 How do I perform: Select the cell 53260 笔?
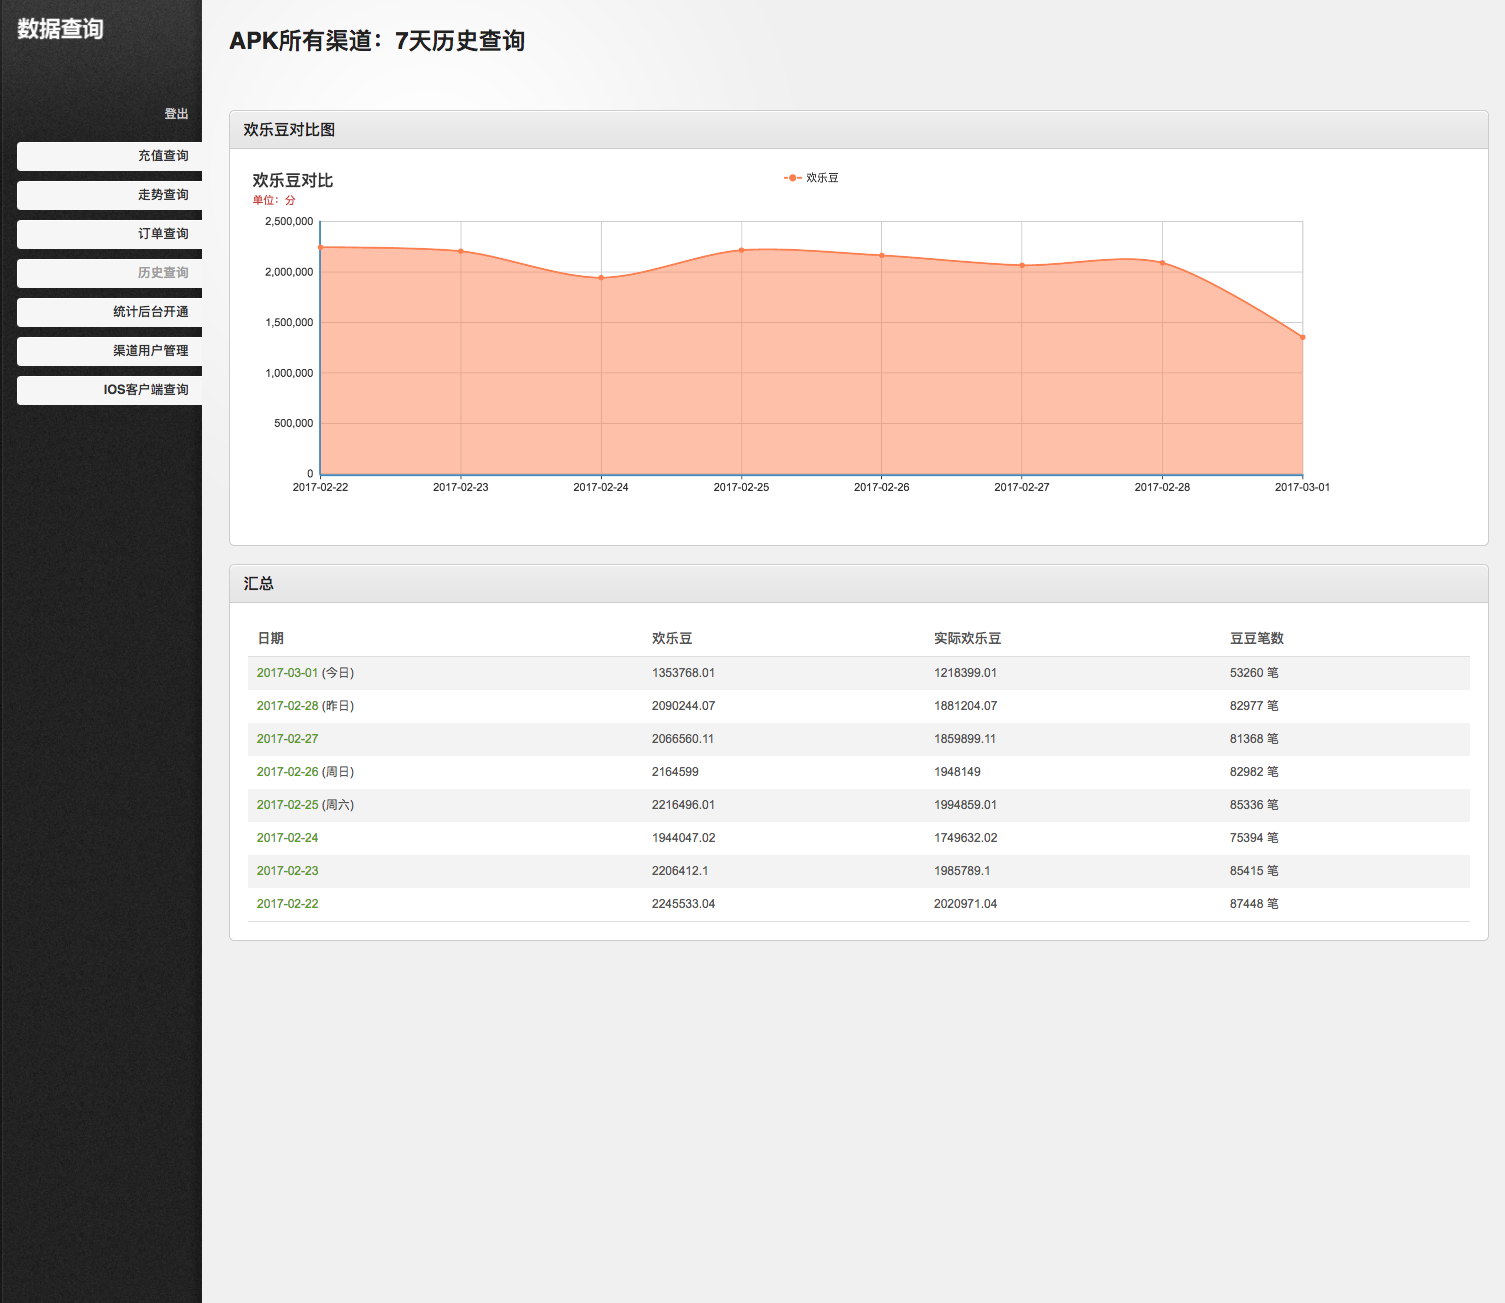click(x=1254, y=673)
